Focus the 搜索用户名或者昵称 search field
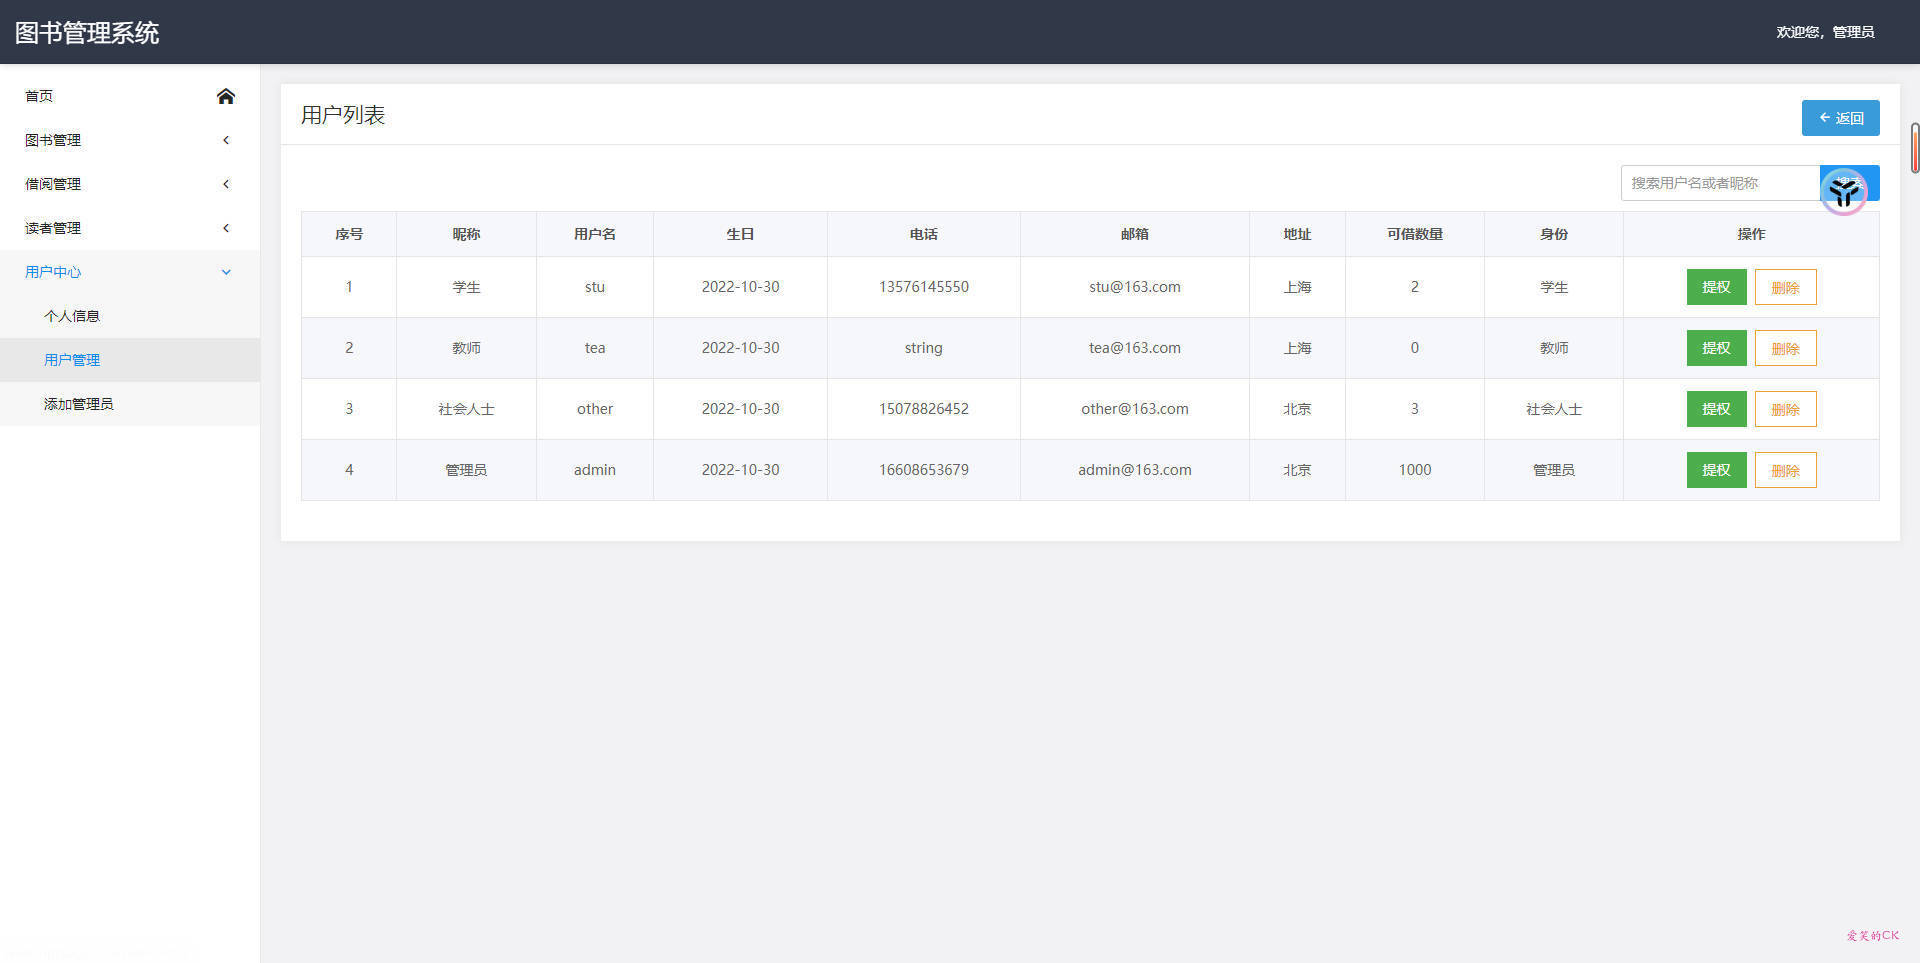This screenshot has width=1920, height=963. 1720,183
